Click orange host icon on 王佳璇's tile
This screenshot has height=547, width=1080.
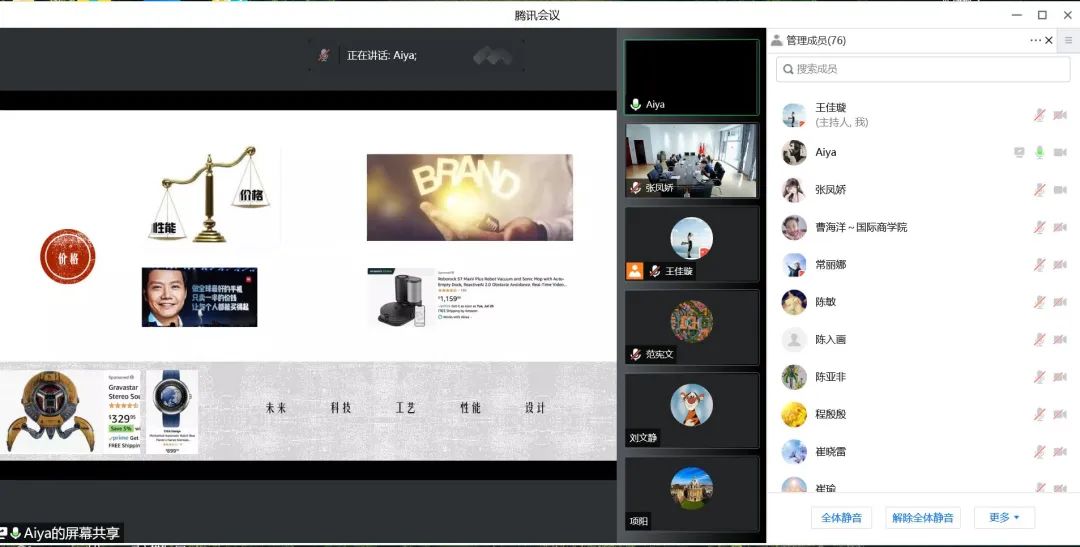[x=634, y=271]
